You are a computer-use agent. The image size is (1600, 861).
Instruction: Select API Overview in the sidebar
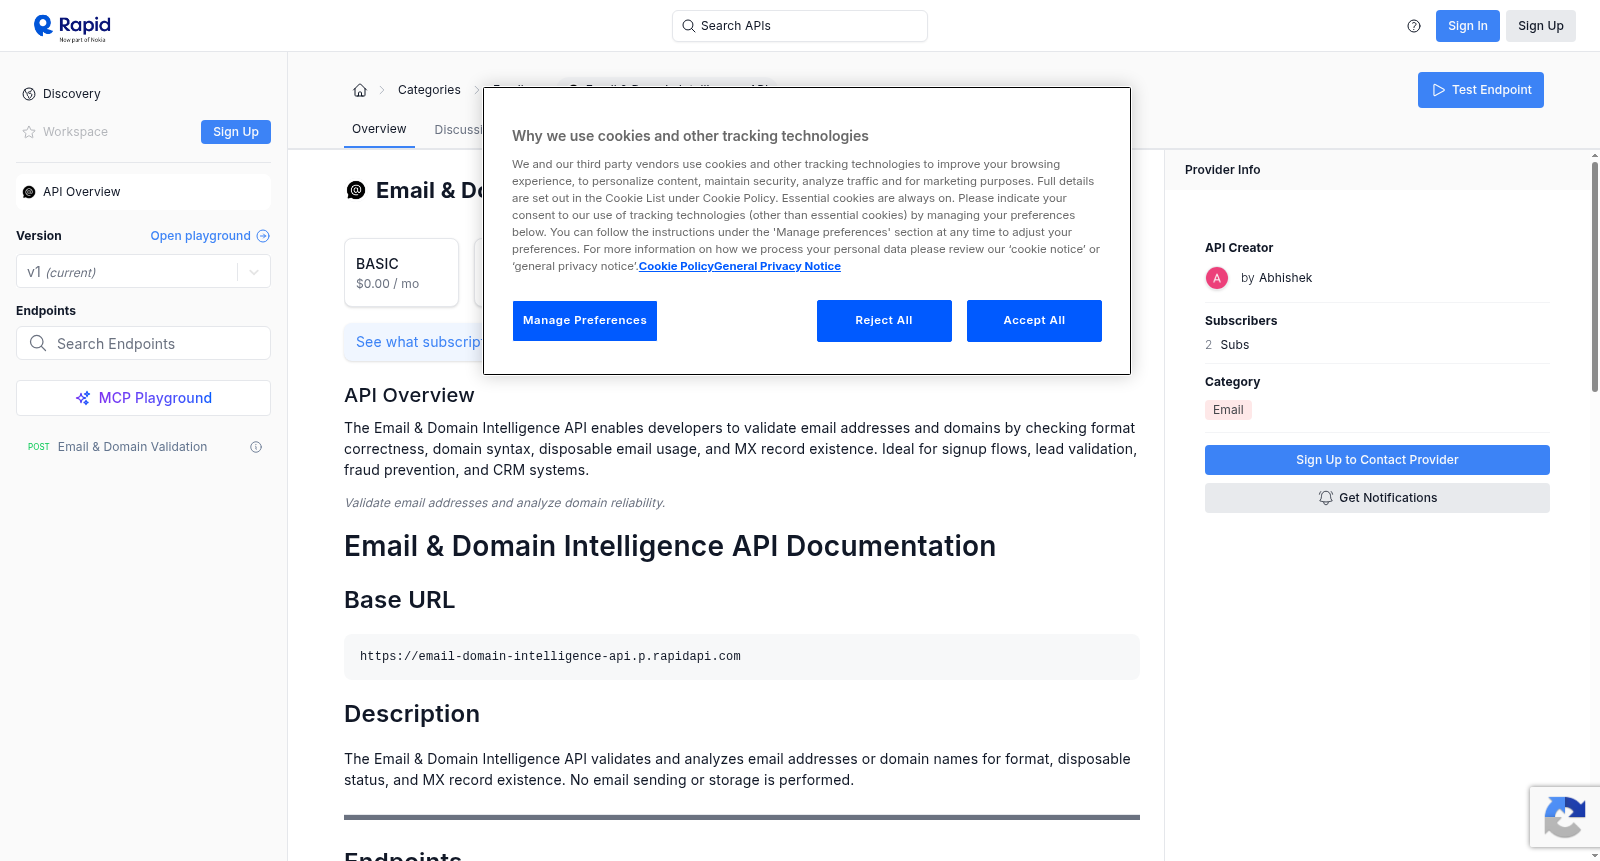tap(143, 192)
